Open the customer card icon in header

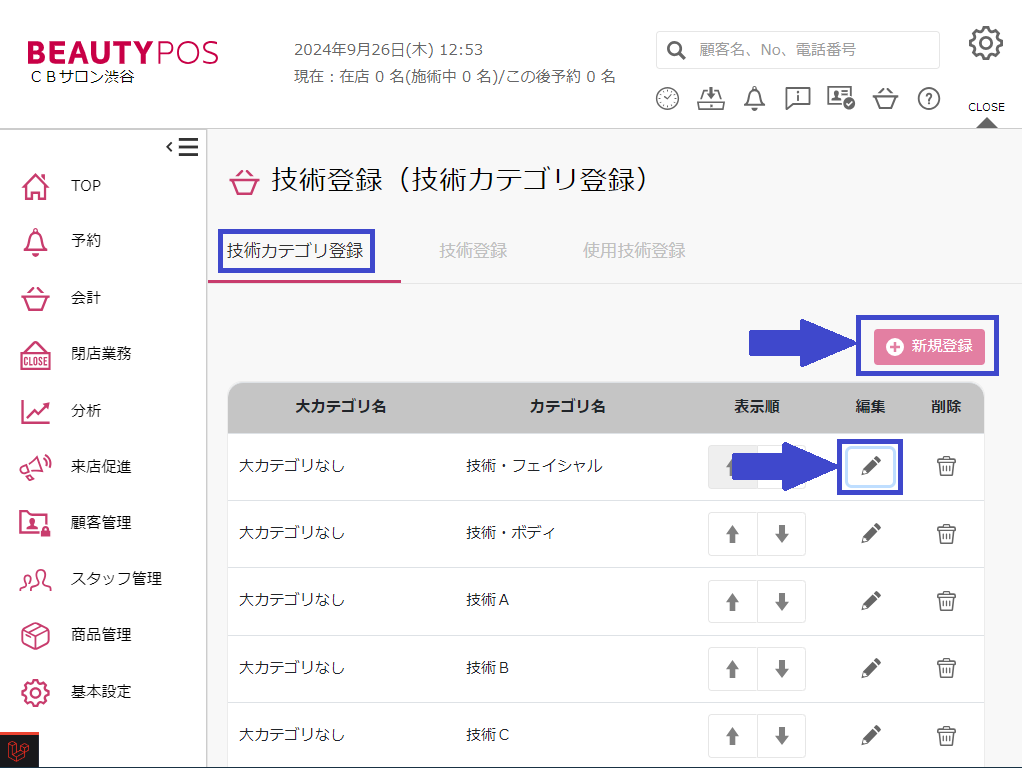click(x=840, y=98)
